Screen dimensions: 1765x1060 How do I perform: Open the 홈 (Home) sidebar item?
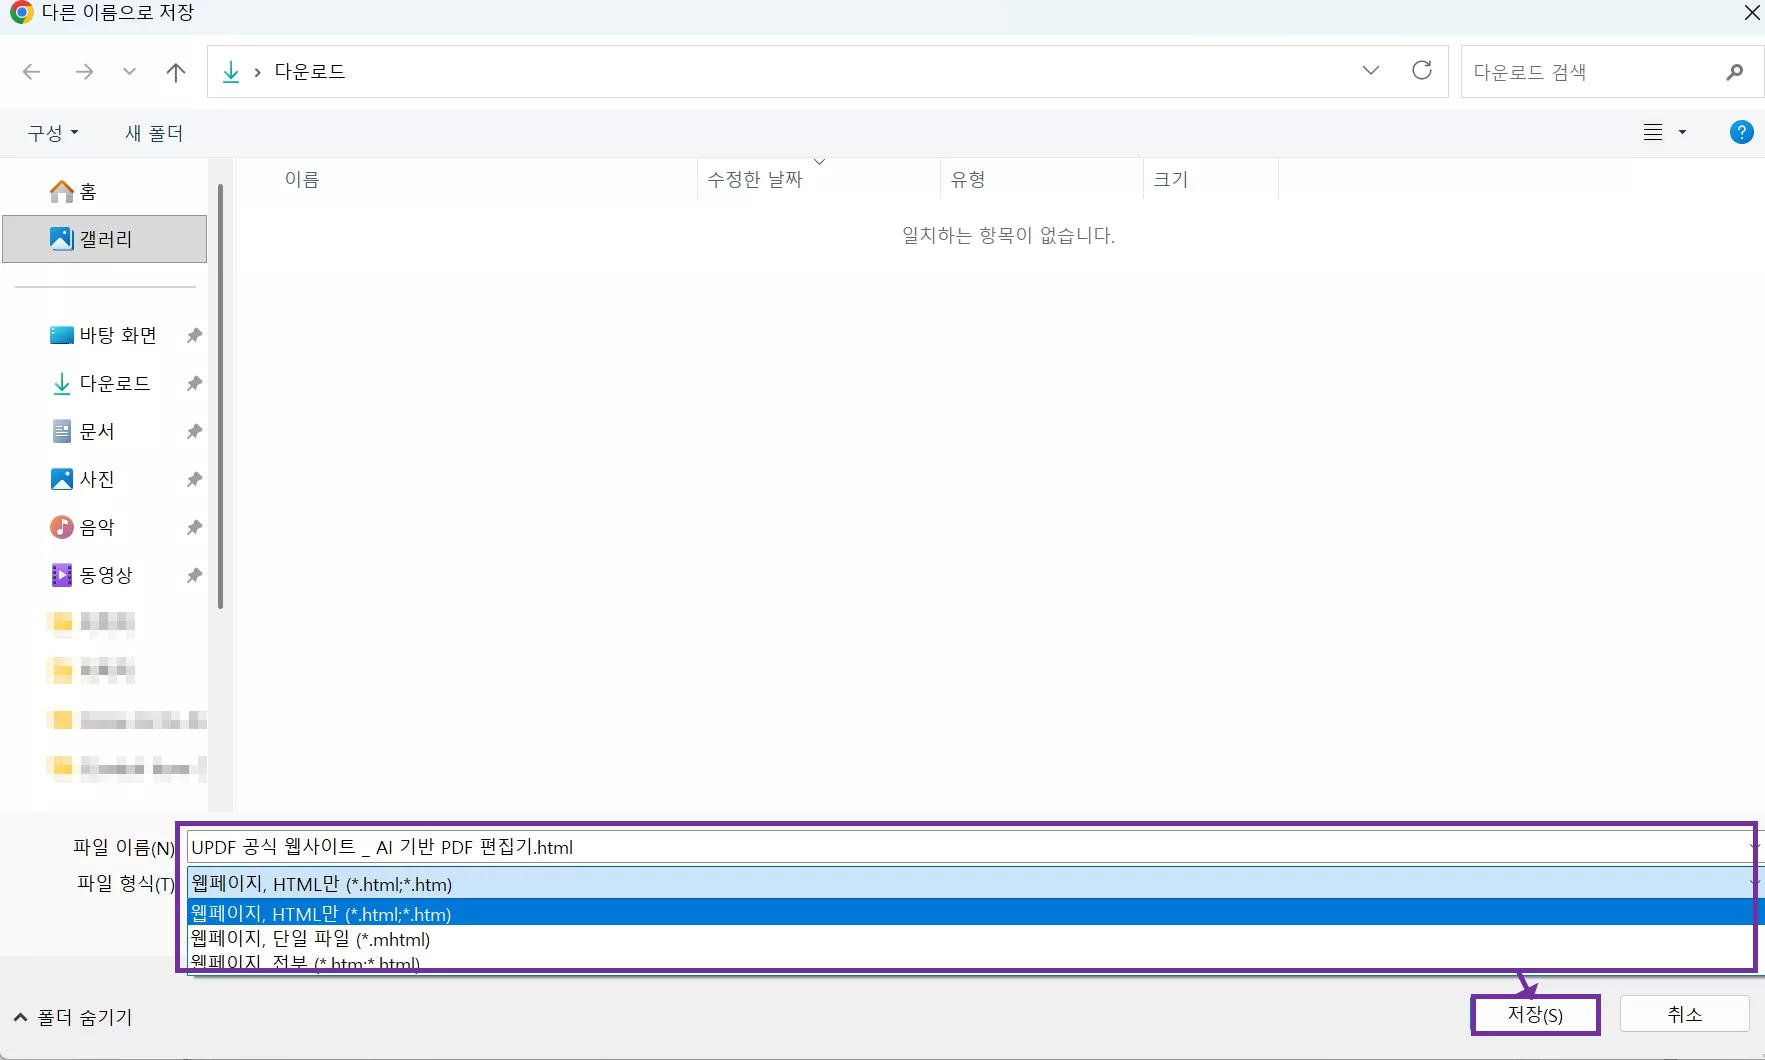(84, 191)
